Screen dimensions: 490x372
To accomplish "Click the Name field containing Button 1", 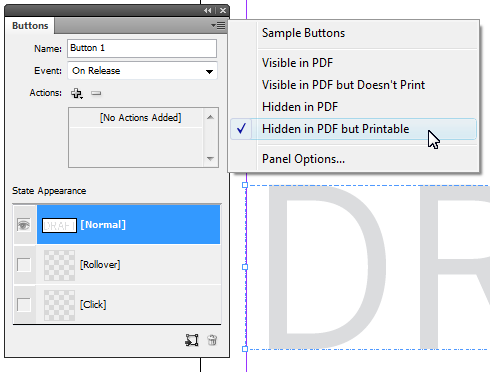I will [x=142, y=48].
